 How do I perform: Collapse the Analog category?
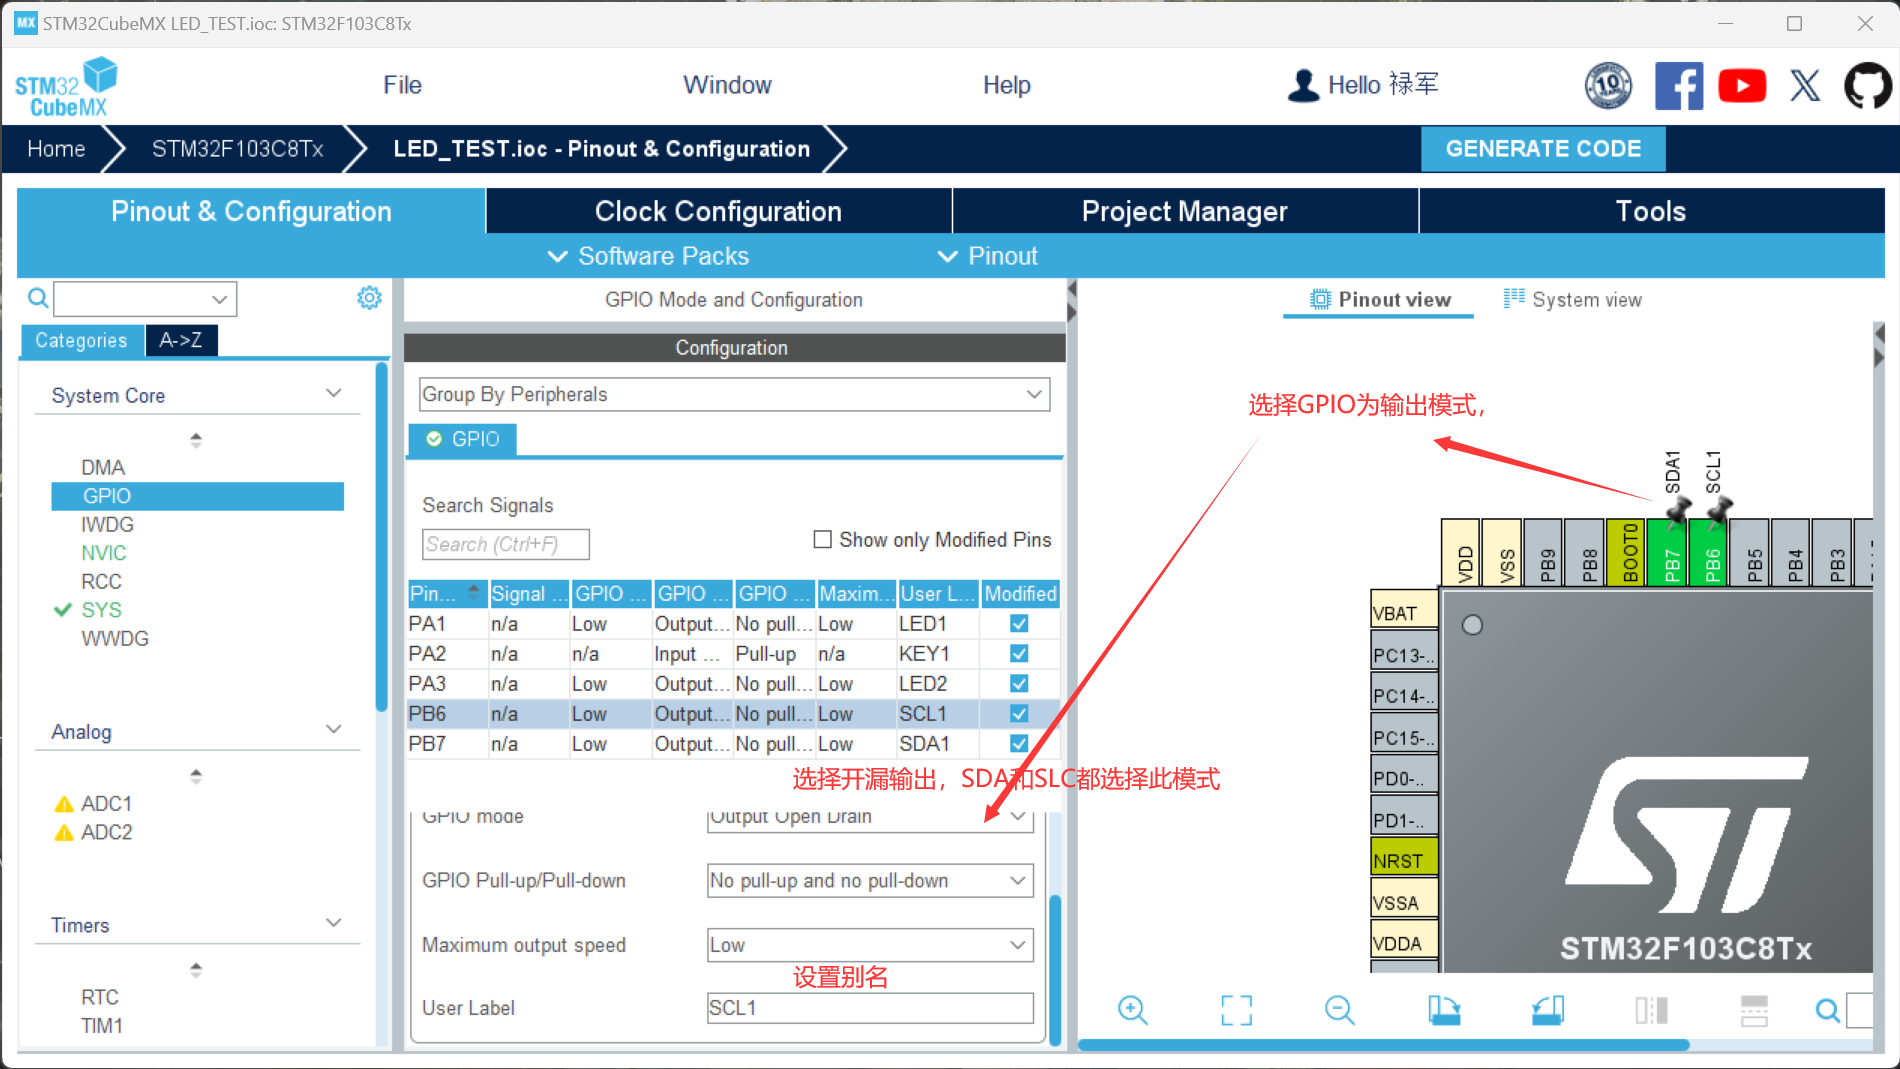[334, 729]
